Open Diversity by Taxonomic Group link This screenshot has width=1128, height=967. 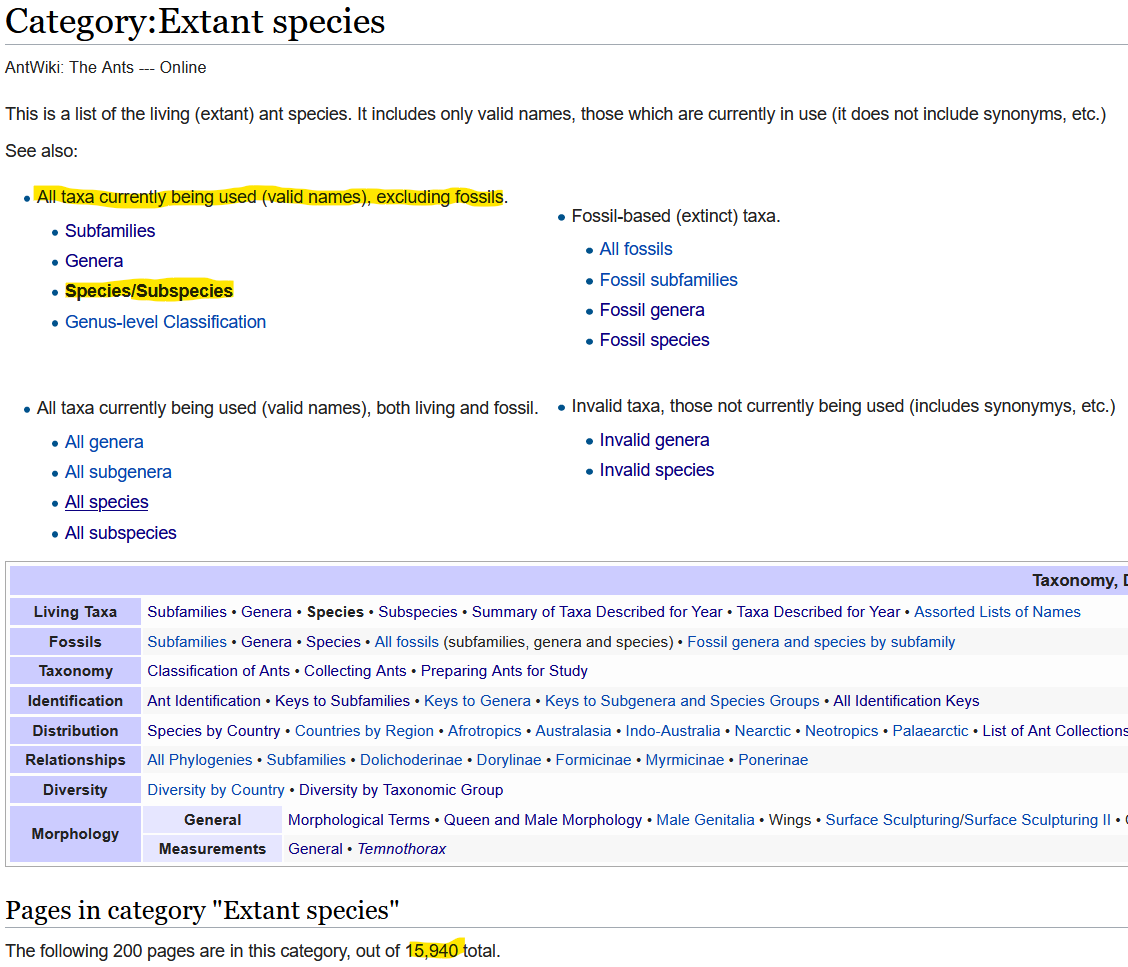(x=401, y=790)
